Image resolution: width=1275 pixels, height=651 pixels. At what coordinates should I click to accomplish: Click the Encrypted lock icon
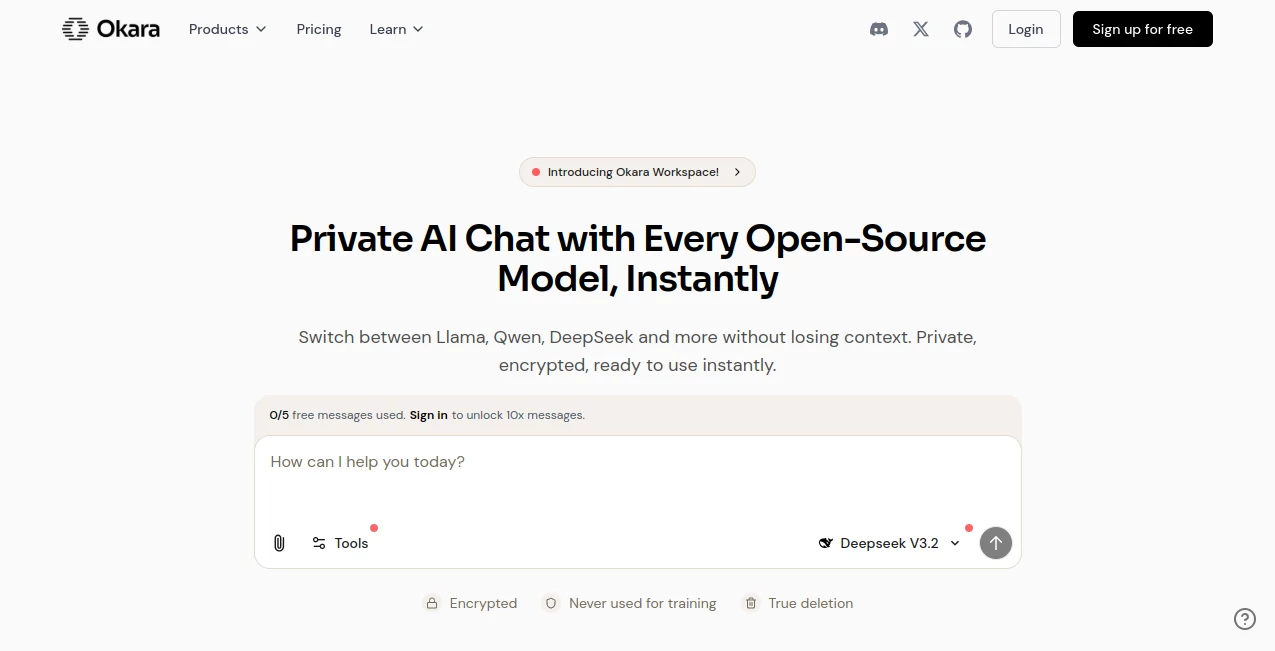pyautogui.click(x=432, y=603)
